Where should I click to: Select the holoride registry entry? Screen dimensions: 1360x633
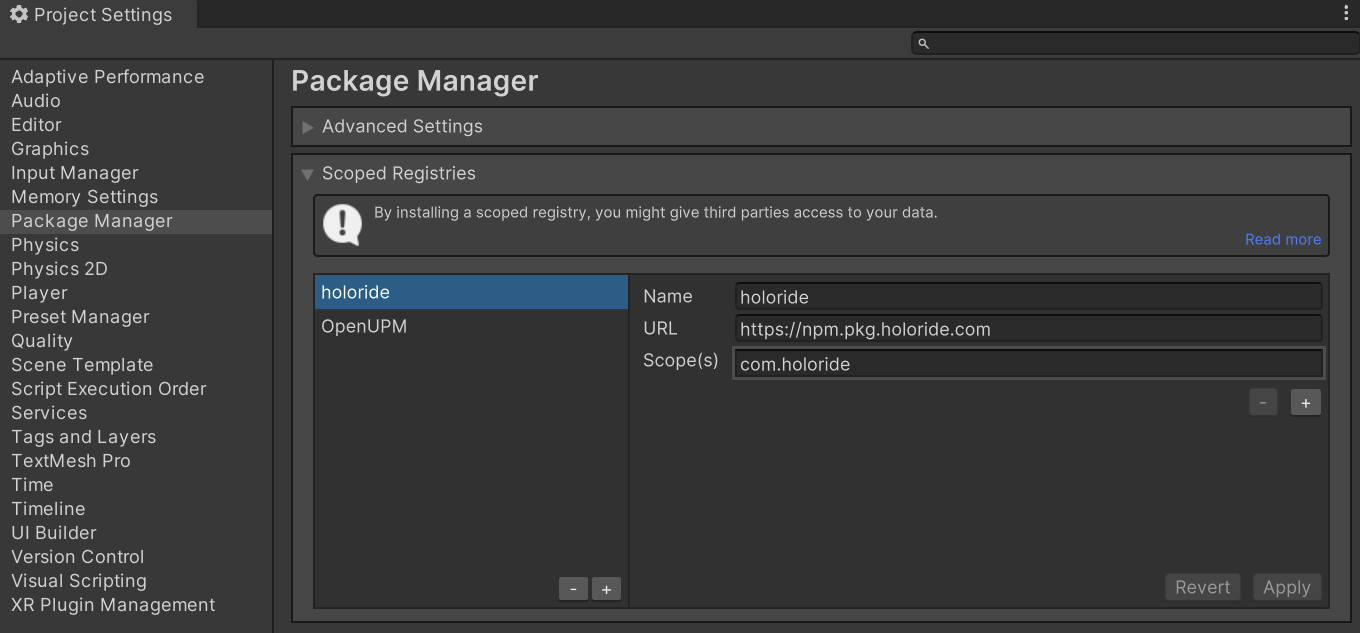356,292
